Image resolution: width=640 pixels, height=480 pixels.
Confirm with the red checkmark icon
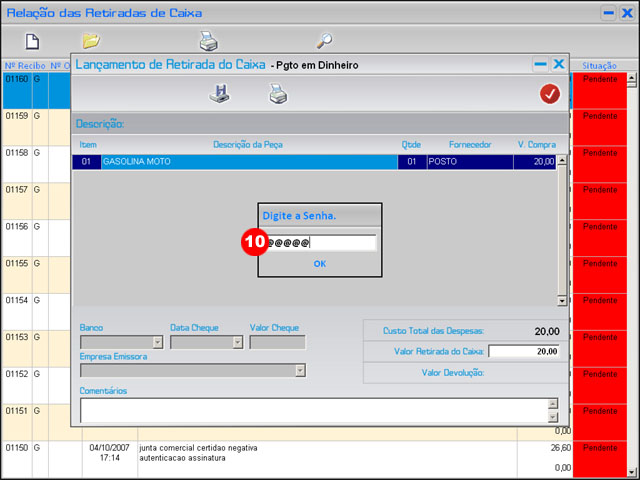549,94
